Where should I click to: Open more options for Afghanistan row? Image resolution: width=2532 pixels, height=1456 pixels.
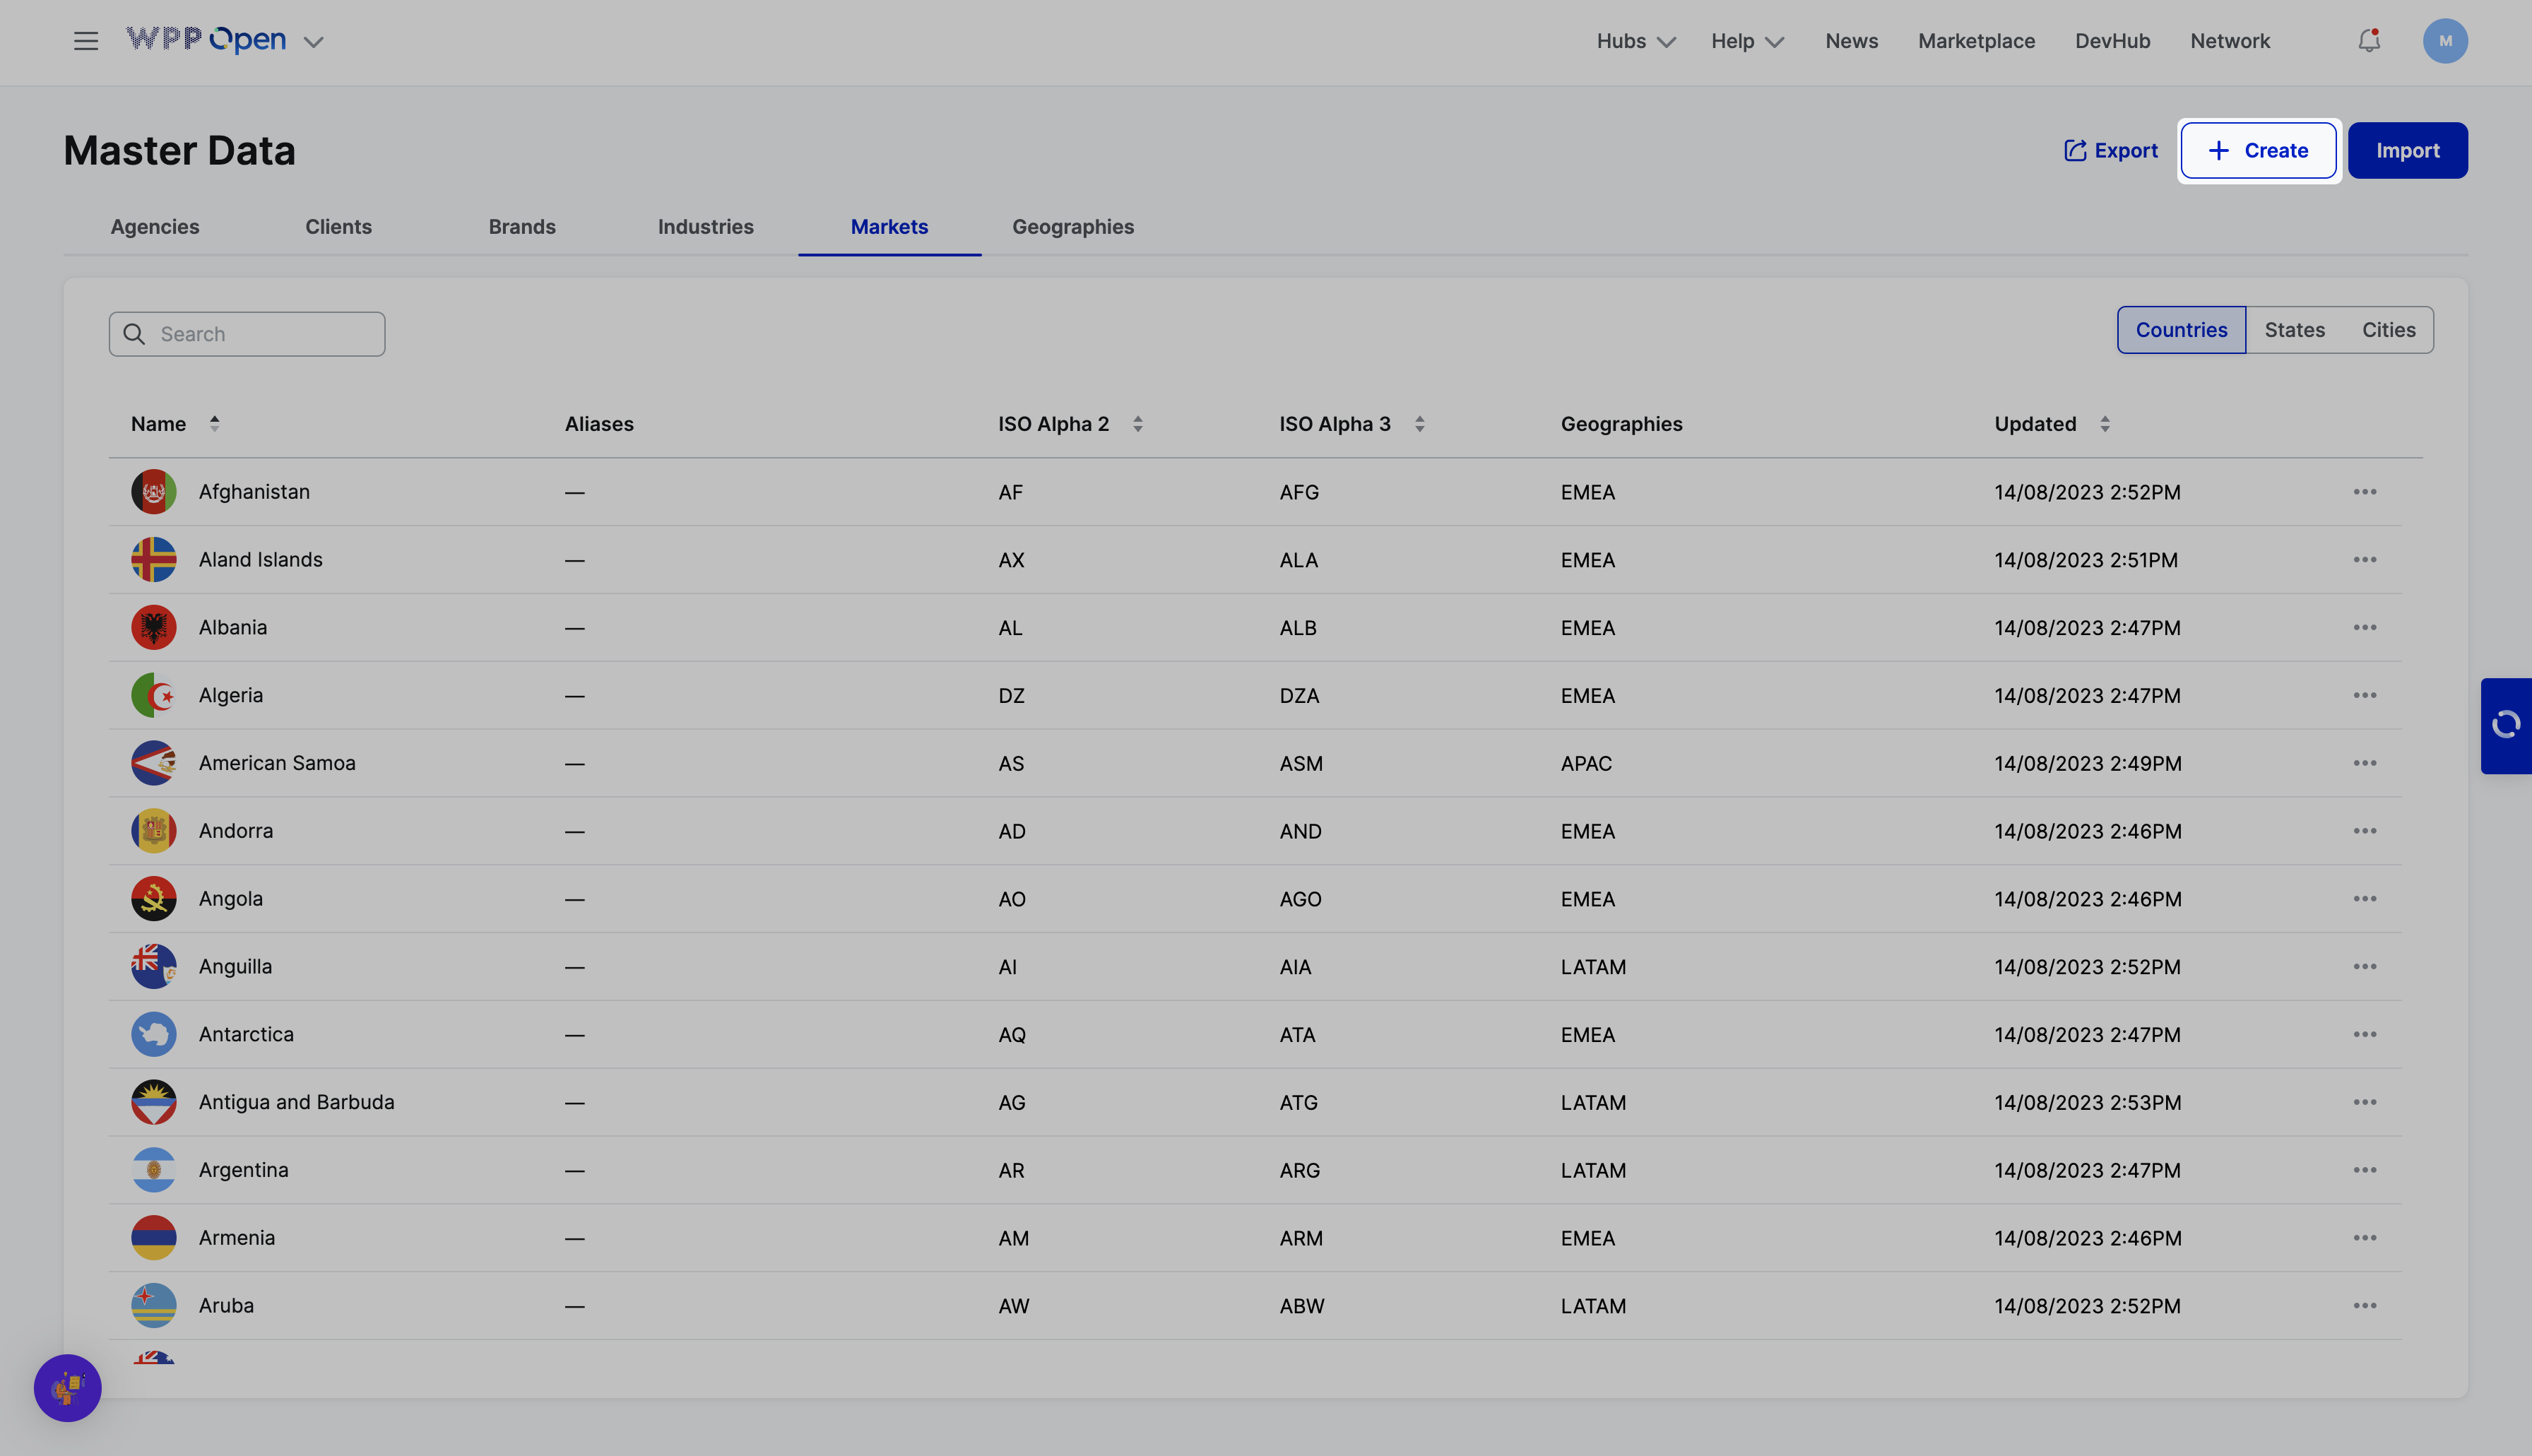2364,492
